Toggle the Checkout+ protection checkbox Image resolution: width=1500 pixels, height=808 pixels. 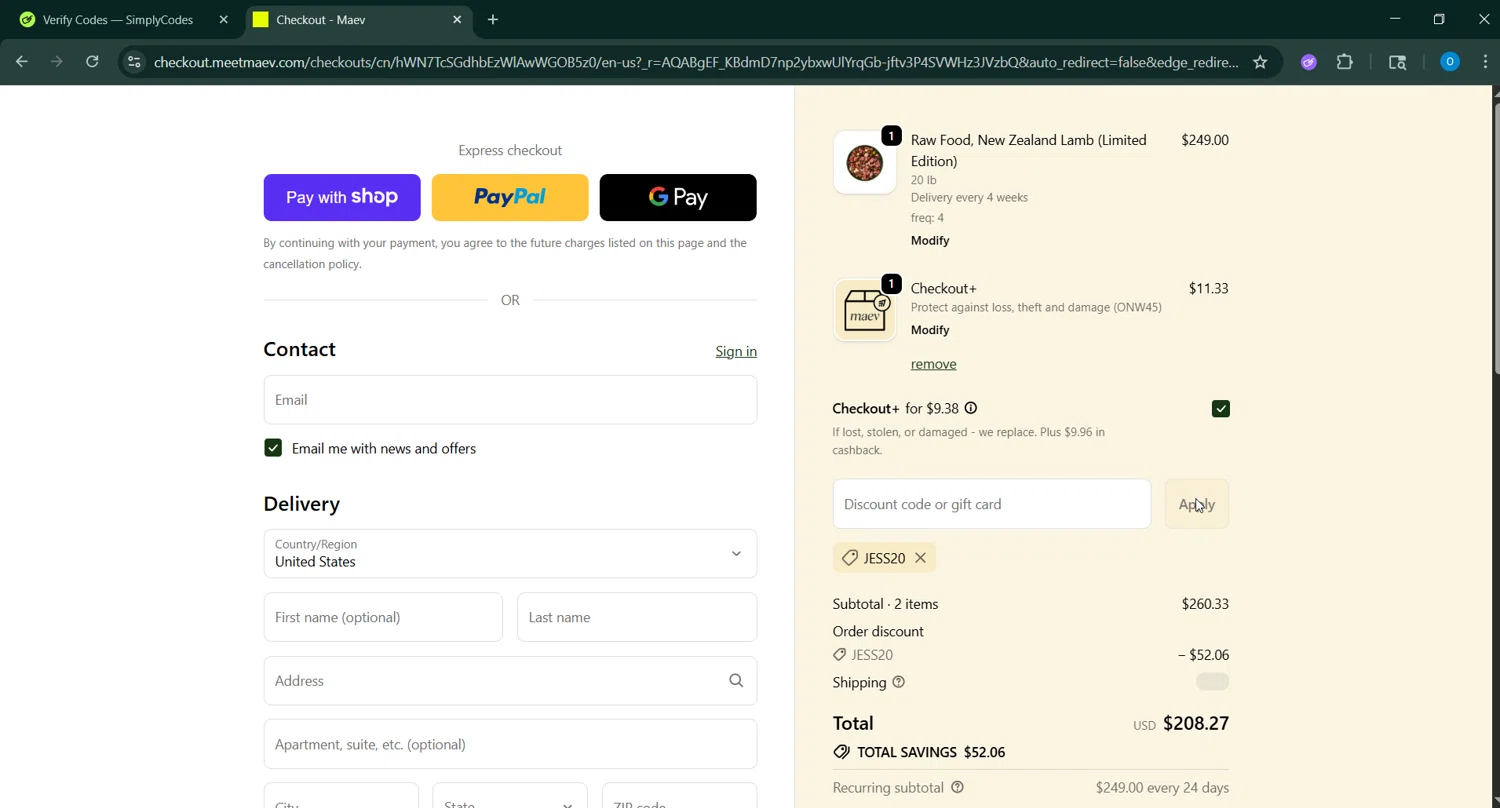(1220, 408)
